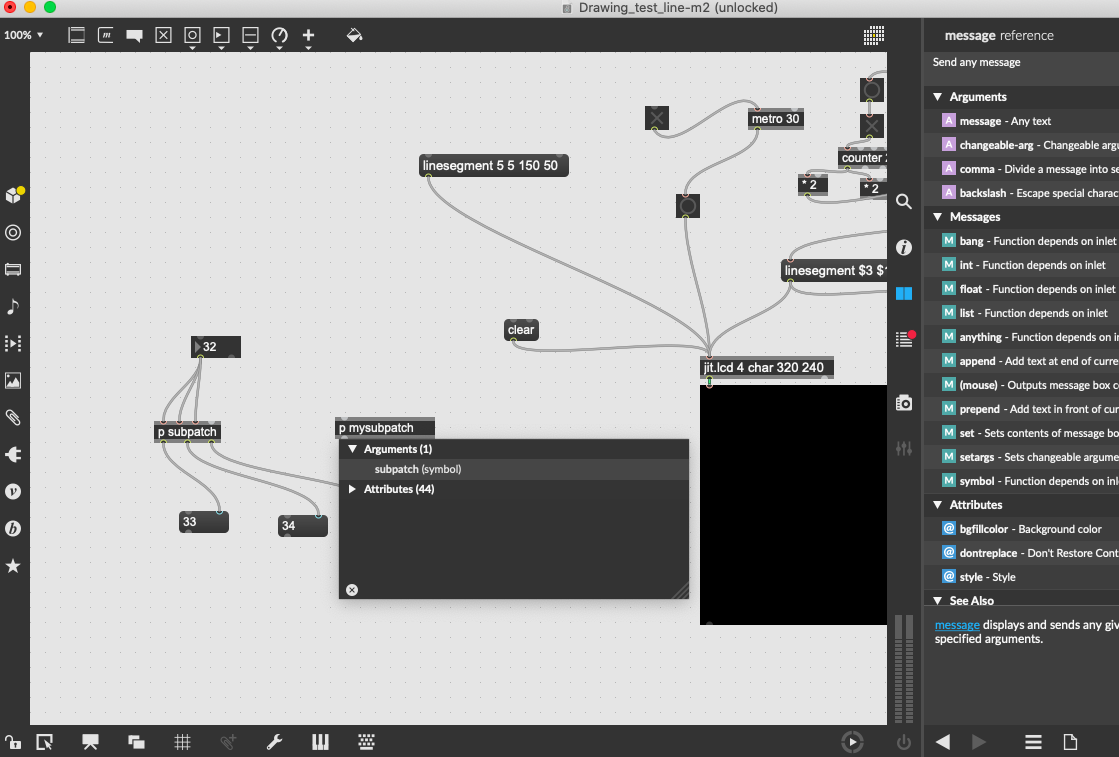
Task: Select the setargs message reference entry
Action: coord(1021,457)
